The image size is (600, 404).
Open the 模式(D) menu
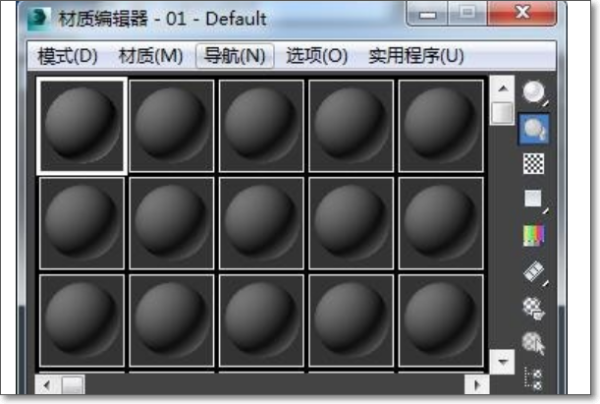(68, 56)
